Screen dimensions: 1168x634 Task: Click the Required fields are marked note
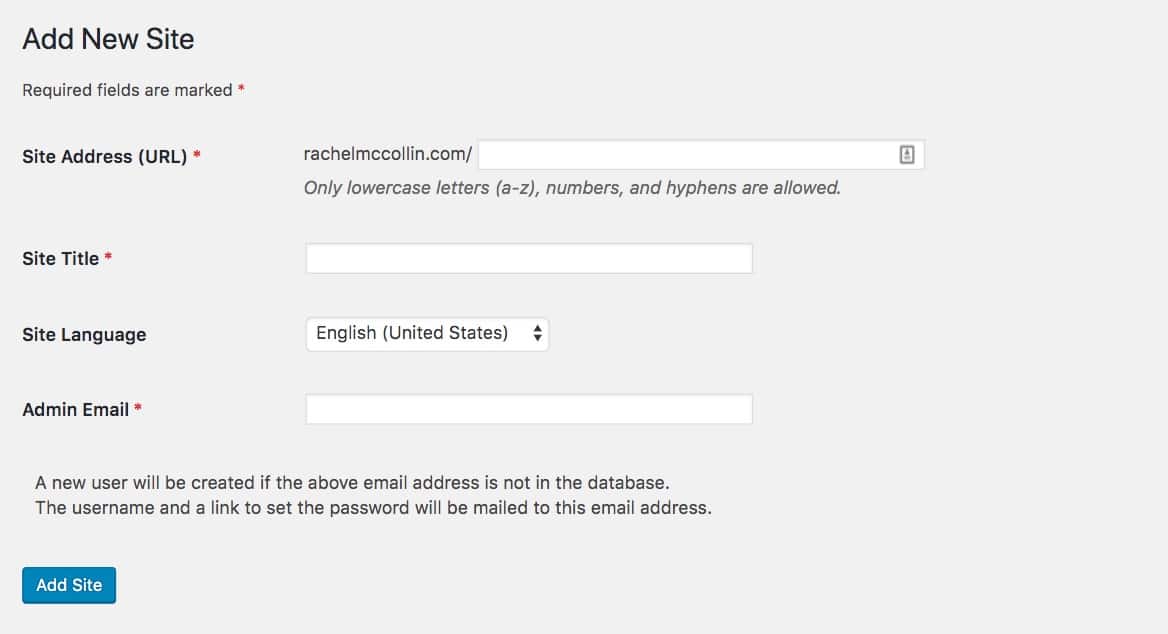(127, 90)
